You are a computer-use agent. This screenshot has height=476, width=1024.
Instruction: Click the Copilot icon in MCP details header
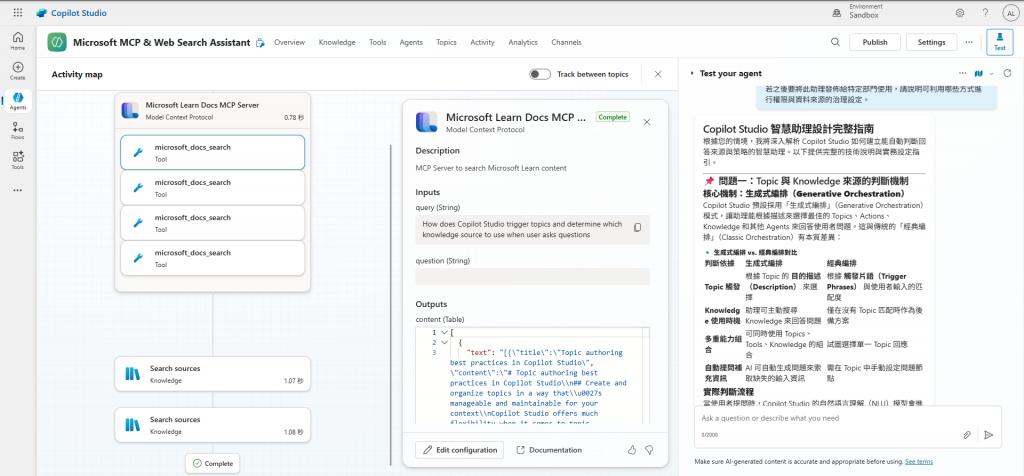click(x=426, y=121)
